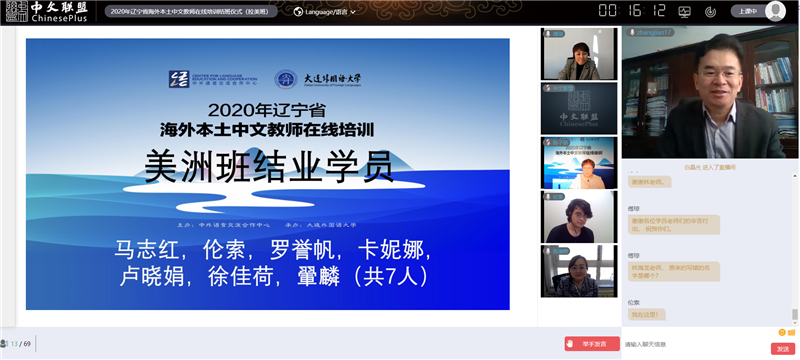The height and width of the screenshot is (360, 800).
Task: Open the device check monitor icon
Action: 684,11
